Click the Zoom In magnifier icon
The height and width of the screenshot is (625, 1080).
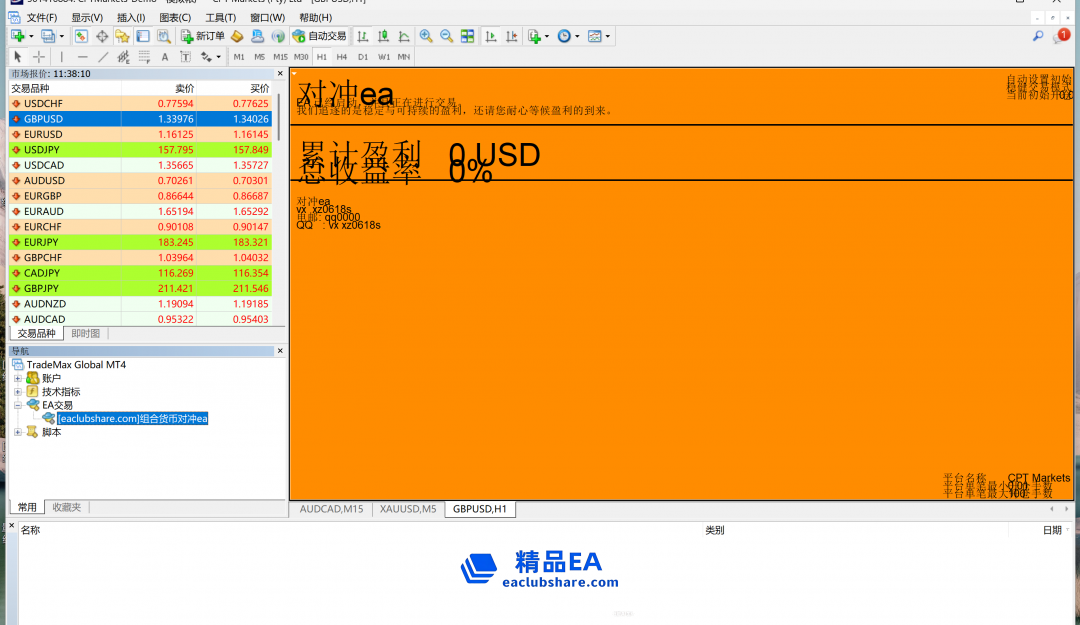[426, 36]
